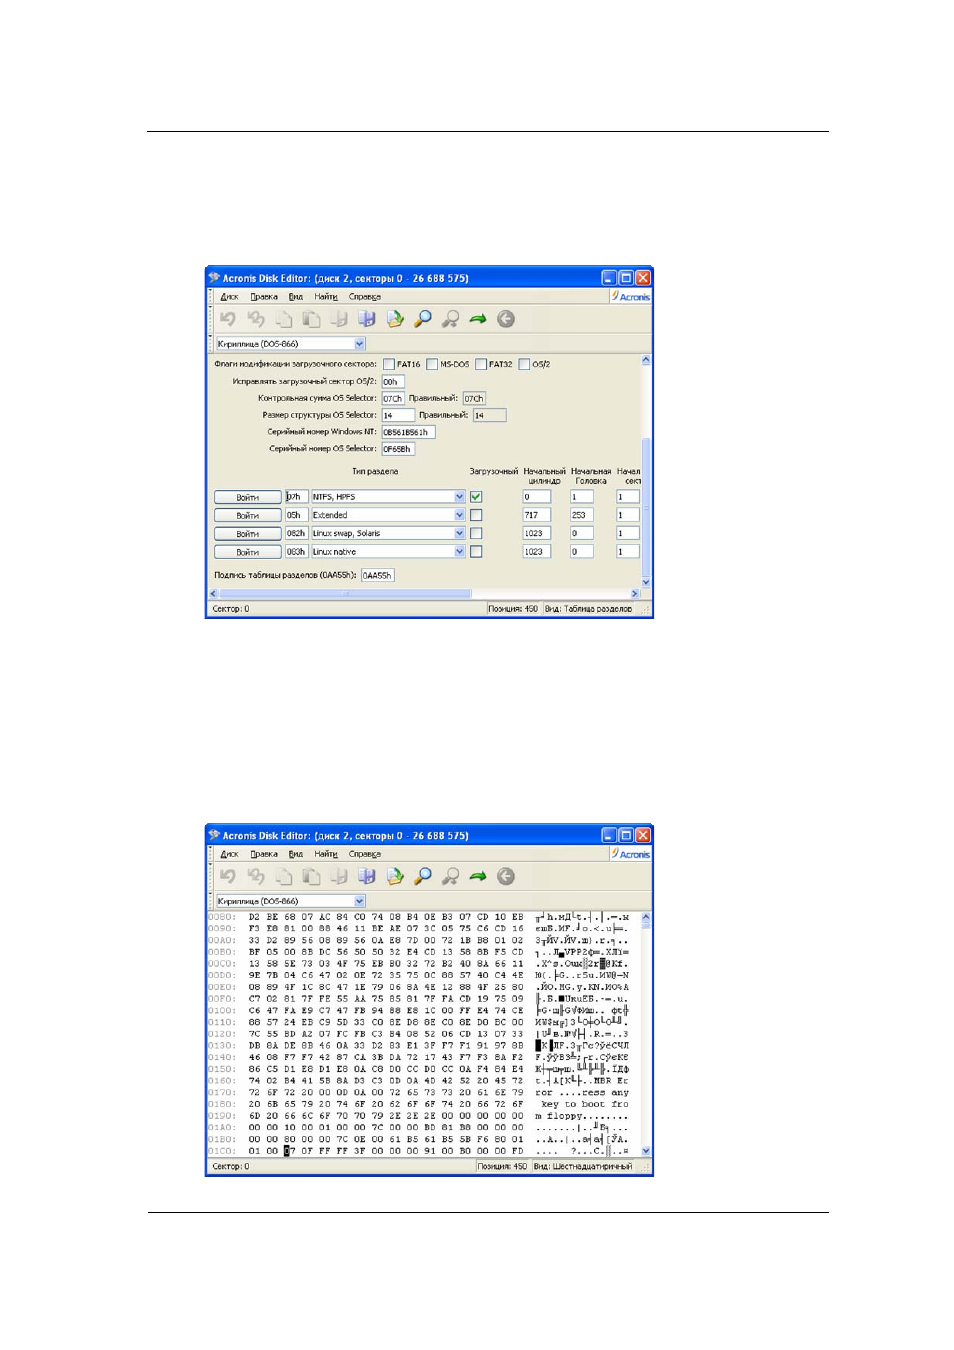Enable the OS/2 flag checkbox

pyautogui.click(x=524, y=364)
